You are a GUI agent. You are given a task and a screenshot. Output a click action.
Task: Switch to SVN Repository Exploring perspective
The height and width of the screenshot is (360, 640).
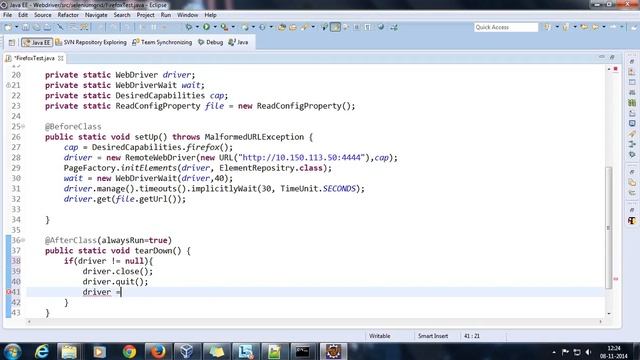[91, 42]
